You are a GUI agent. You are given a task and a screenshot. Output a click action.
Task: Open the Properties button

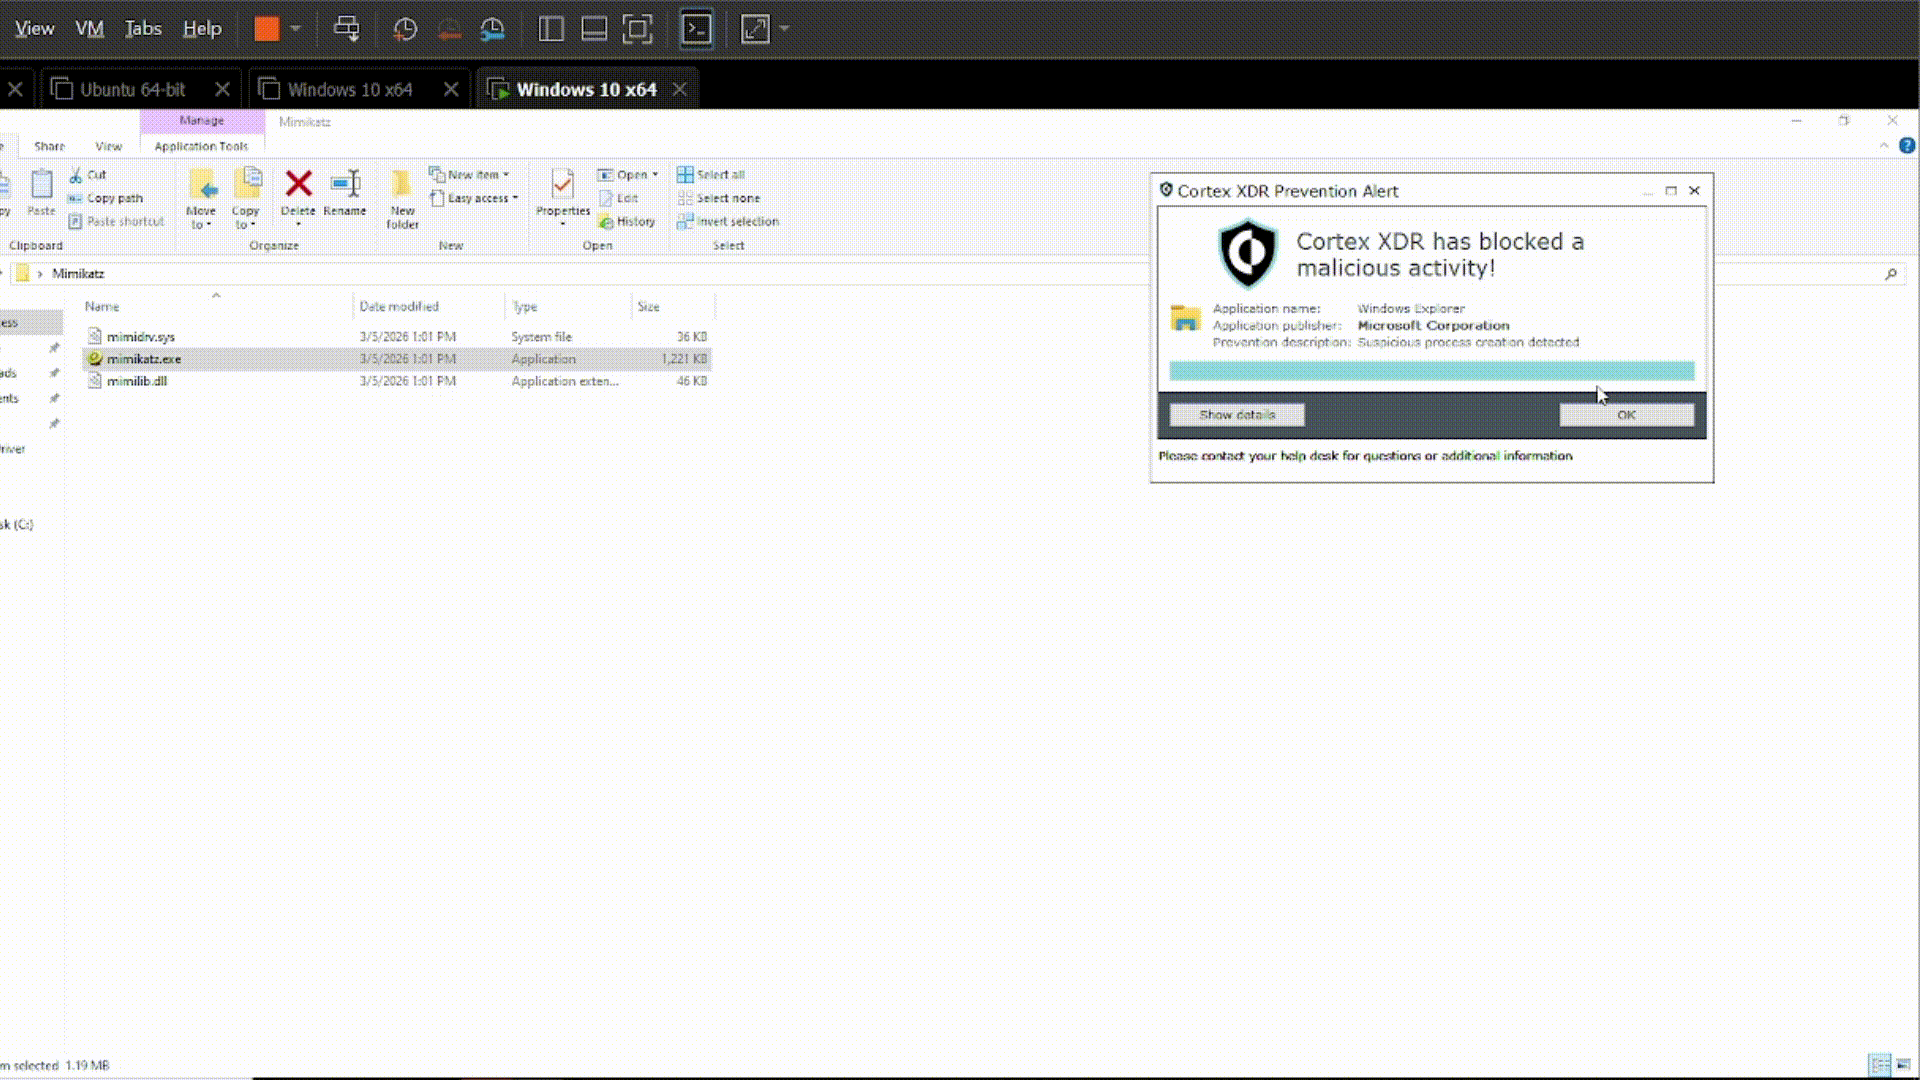(563, 196)
